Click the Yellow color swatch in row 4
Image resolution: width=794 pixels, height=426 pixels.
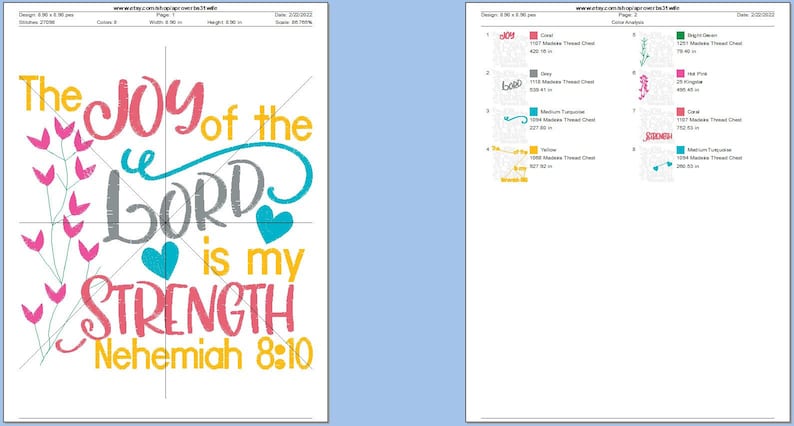(533, 150)
